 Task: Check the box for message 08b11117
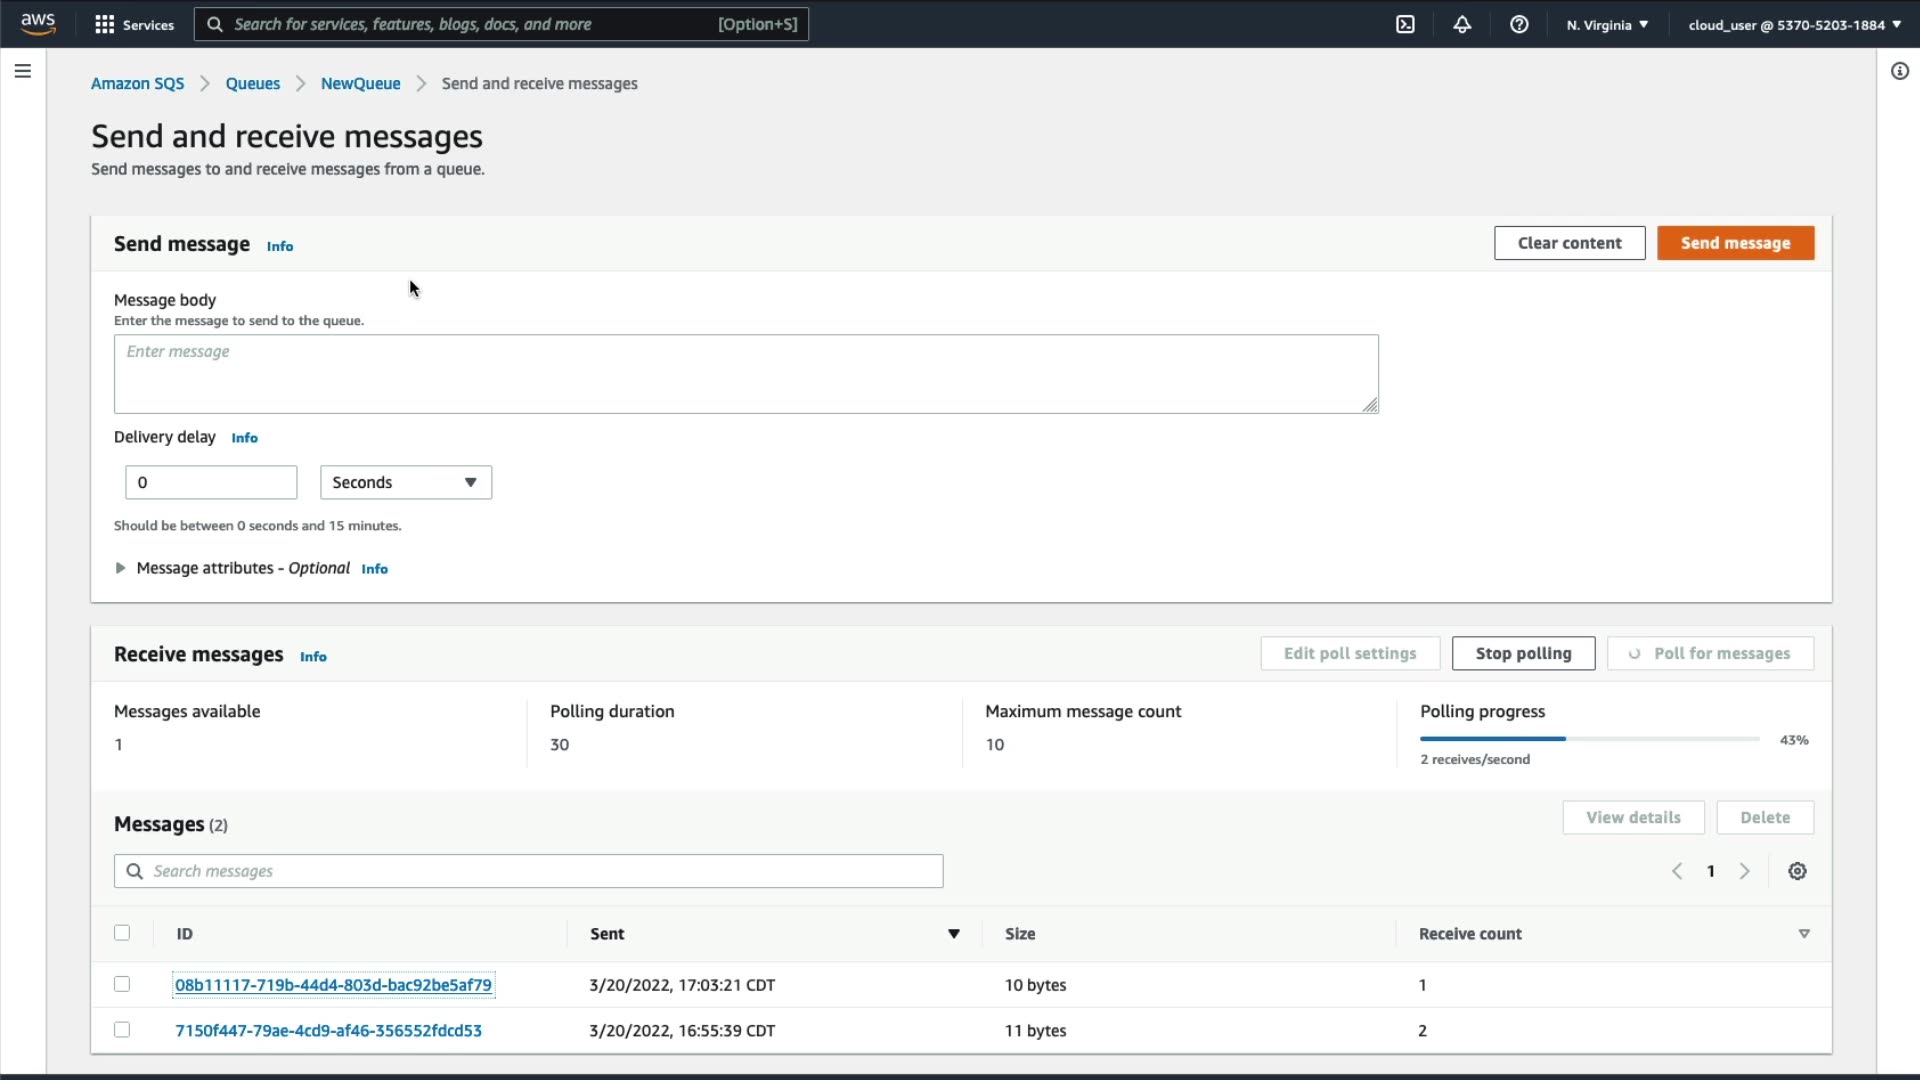click(122, 984)
